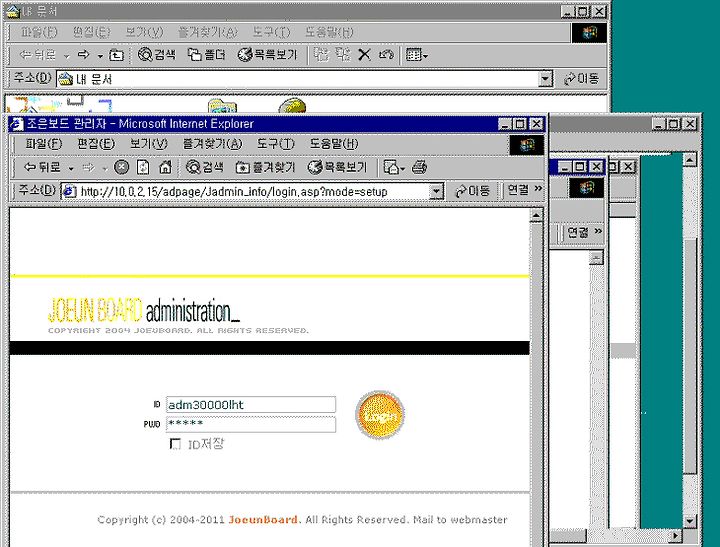Click the PWD password field
720x547 pixels.
(251, 424)
